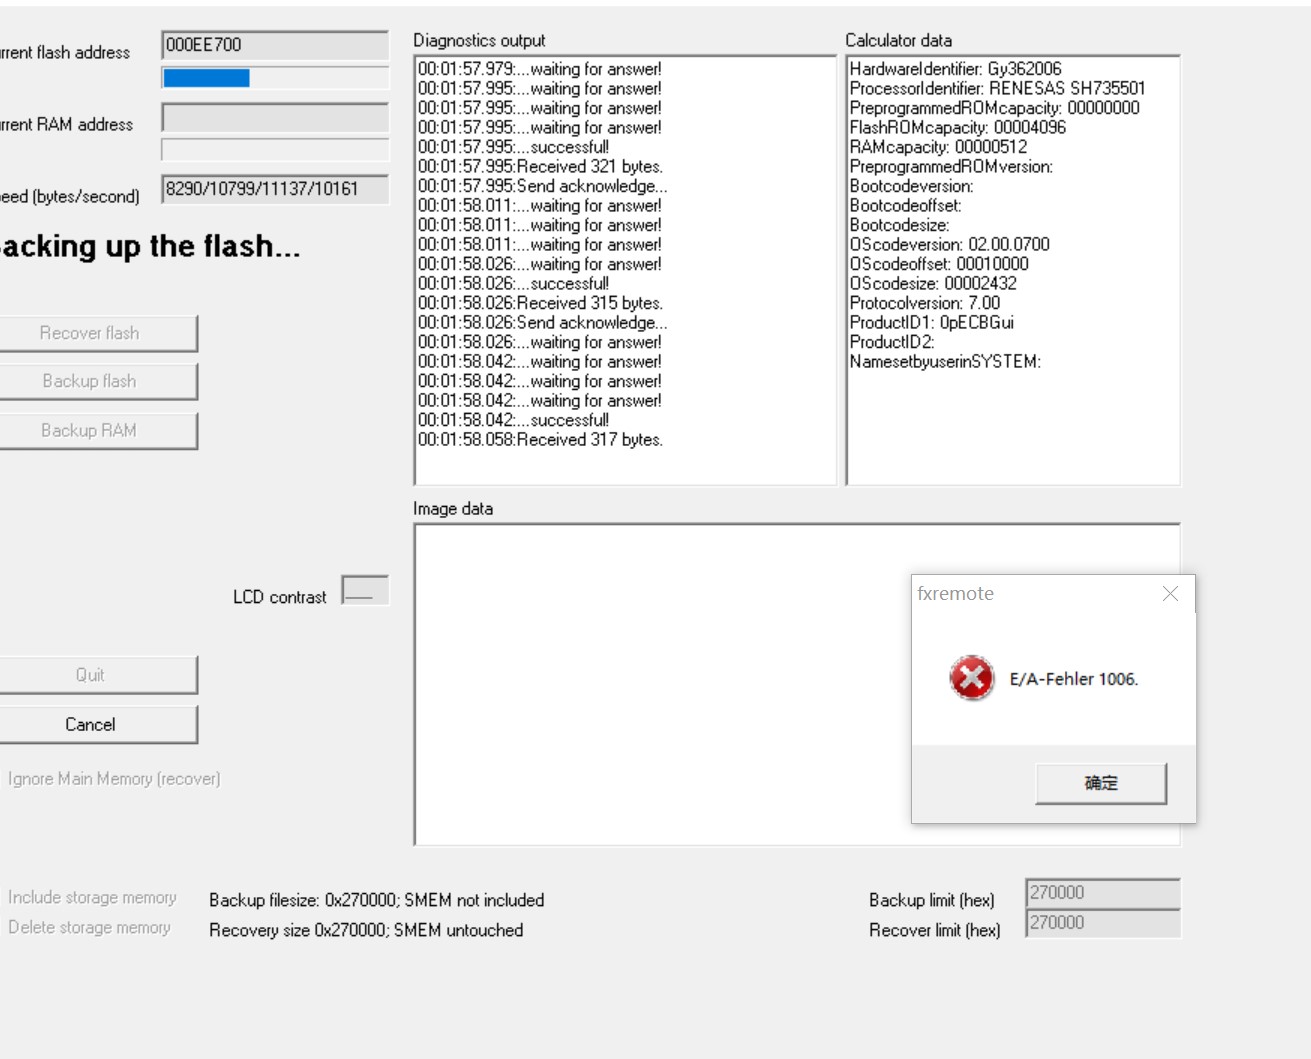1311x1059 pixels.
Task: Click the current flash address field 000EE700
Action: 275,45
